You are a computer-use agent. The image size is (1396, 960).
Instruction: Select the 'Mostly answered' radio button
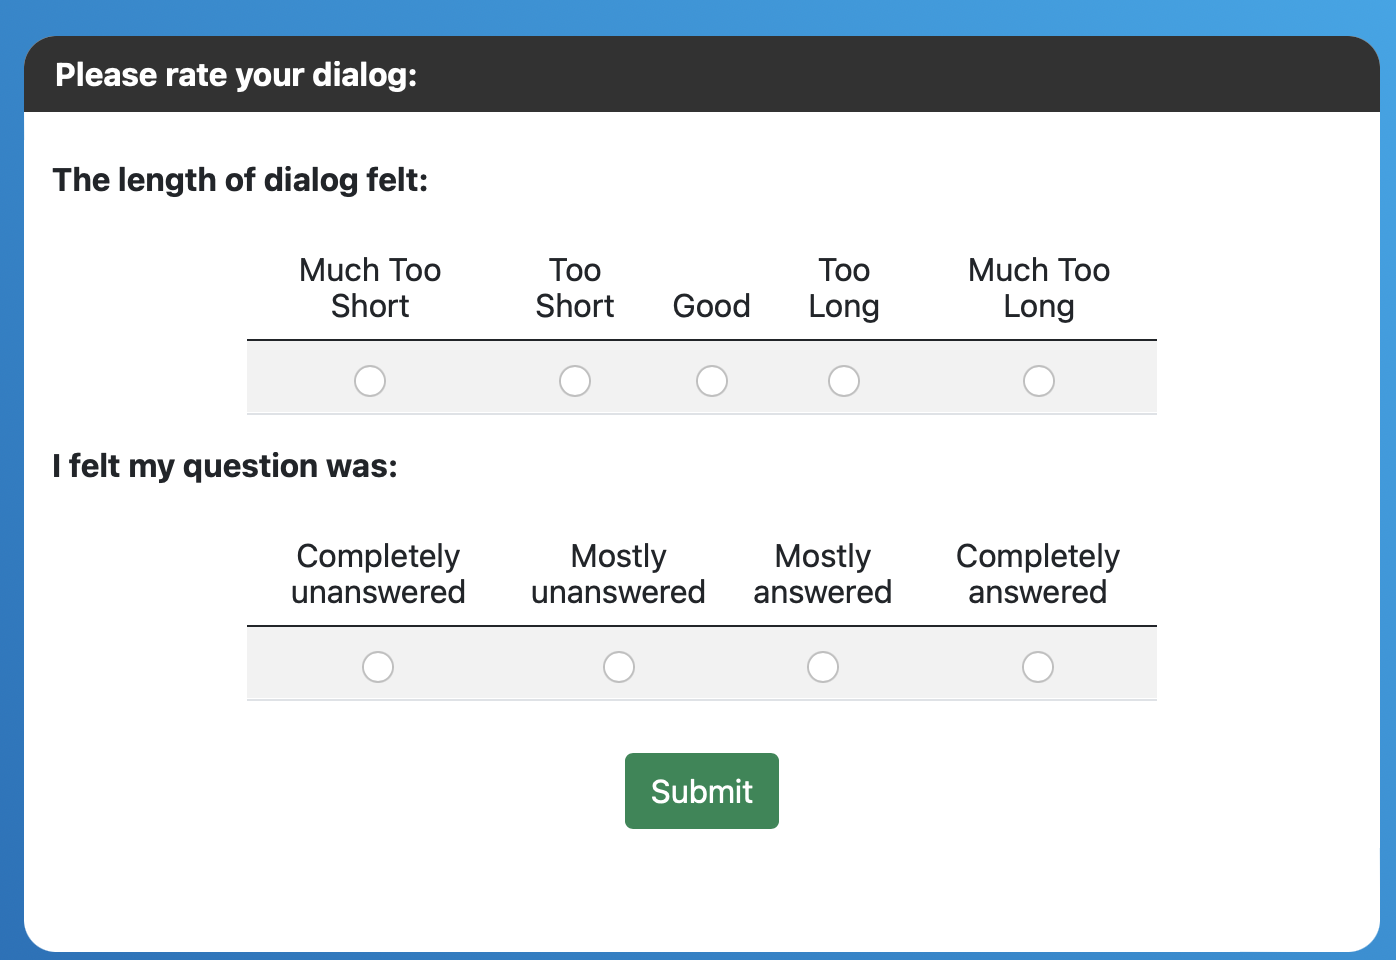pos(823,667)
